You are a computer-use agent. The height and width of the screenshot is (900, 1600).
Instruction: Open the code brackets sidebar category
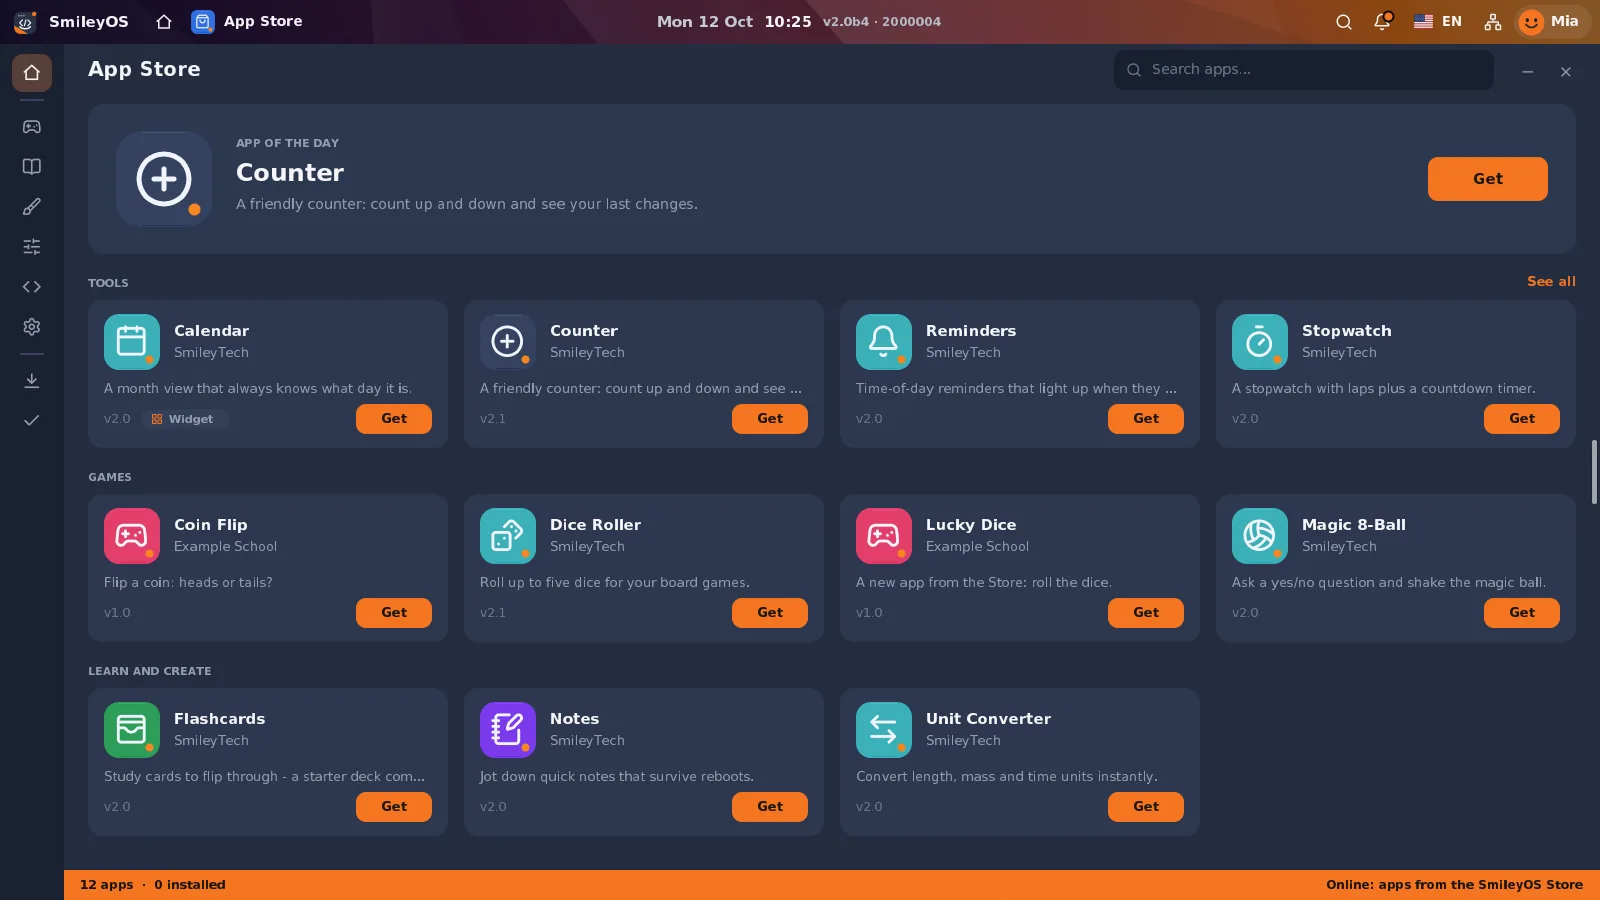pyautogui.click(x=32, y=287)
